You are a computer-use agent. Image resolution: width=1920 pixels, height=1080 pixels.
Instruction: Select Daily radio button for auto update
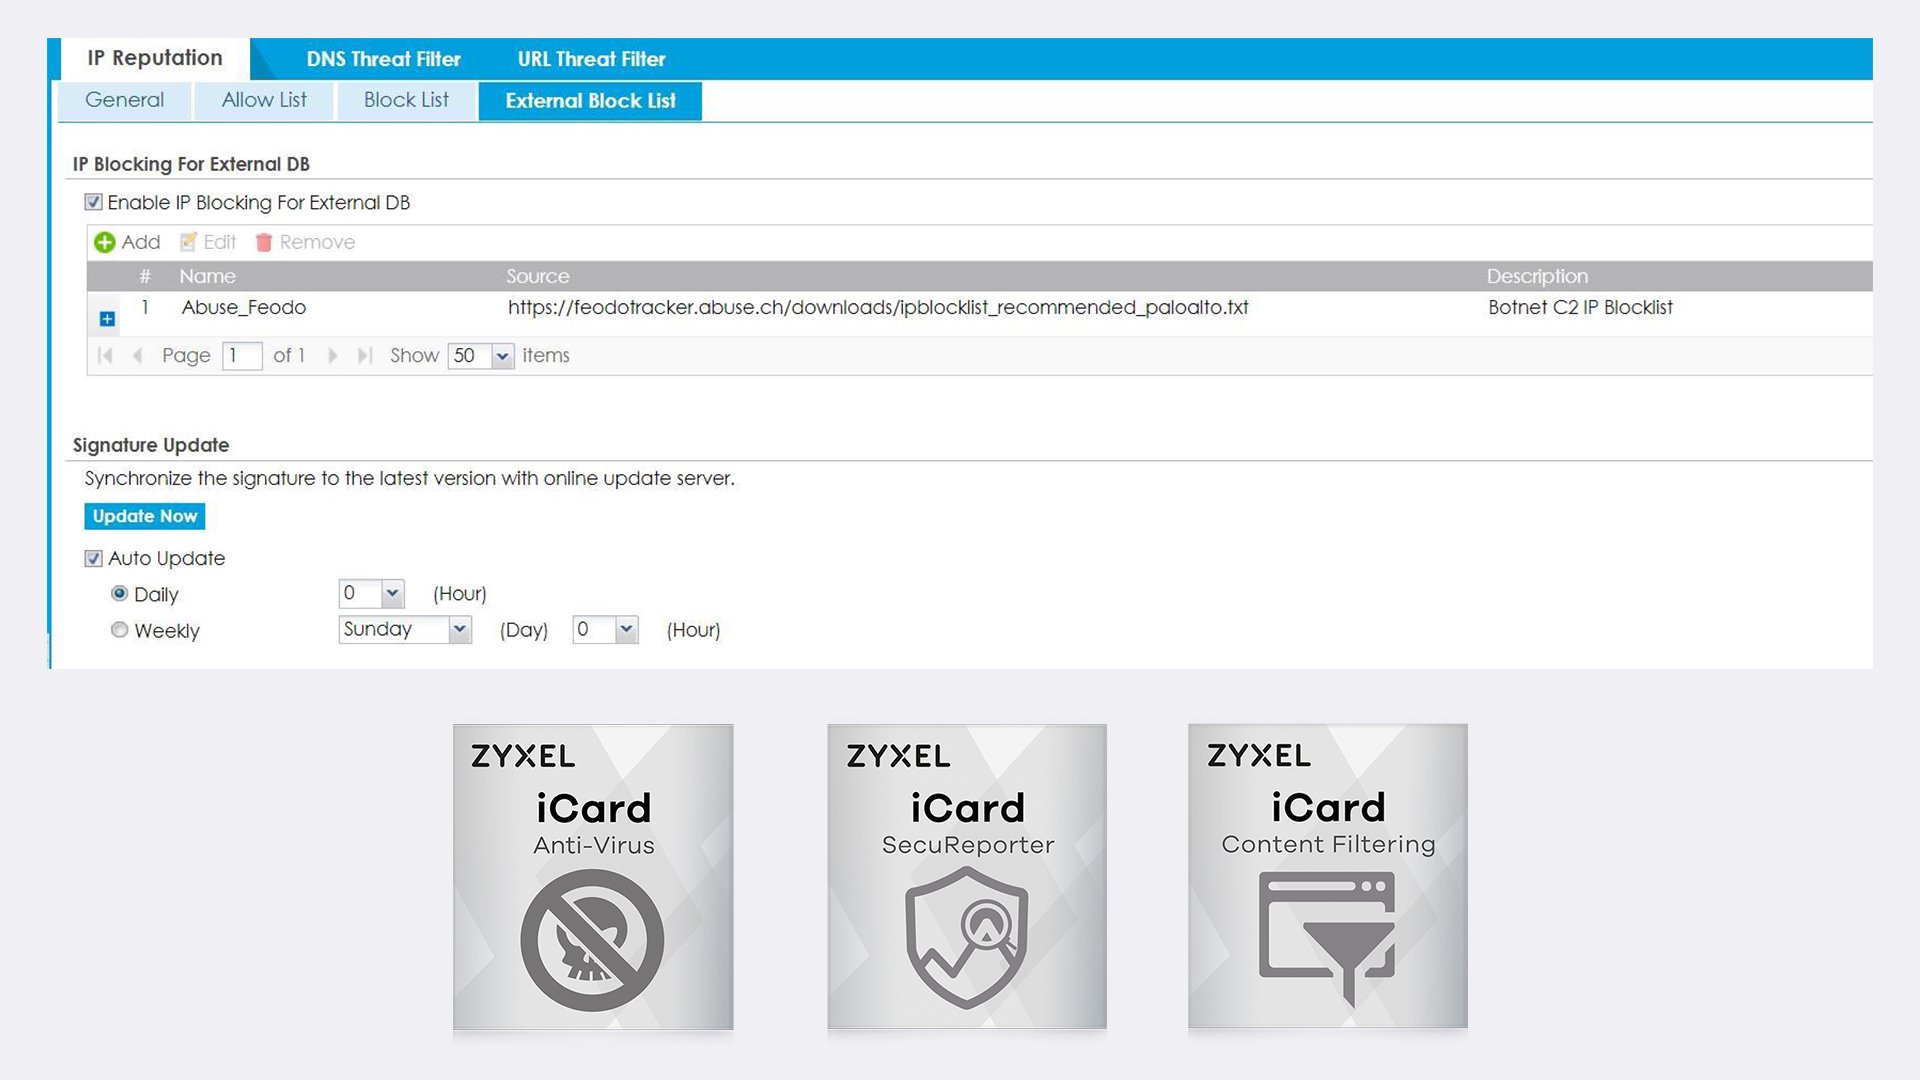click(x=117, y=592)
